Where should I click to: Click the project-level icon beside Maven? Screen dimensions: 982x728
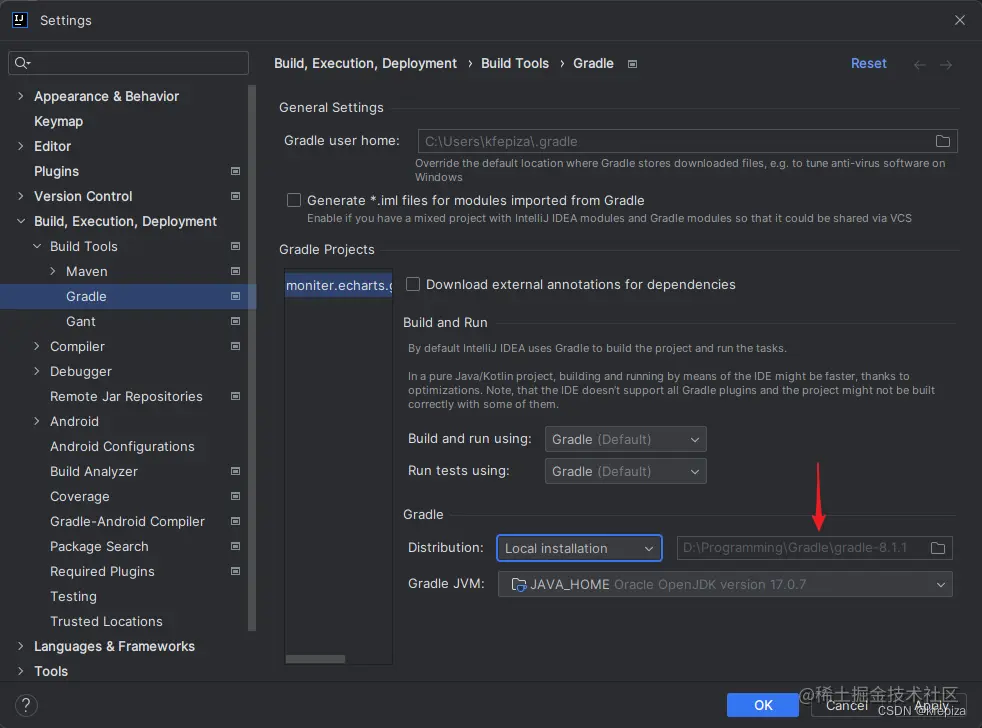click(235, 271)
